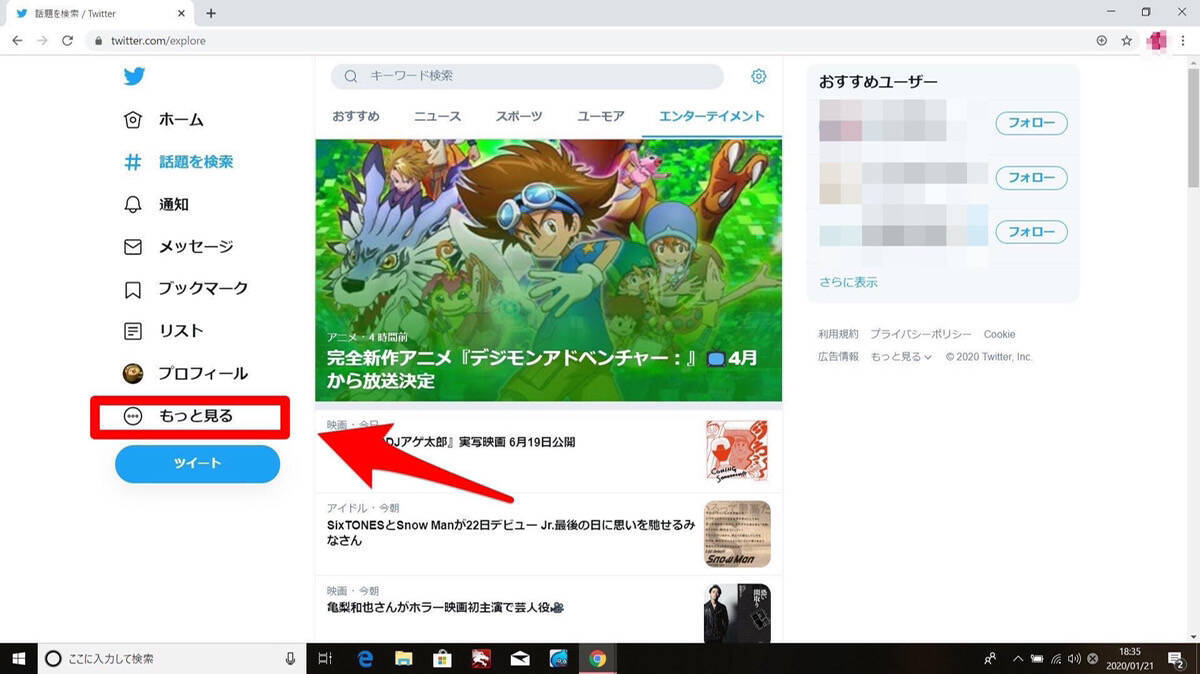Image resolution: width=1200 pixels, height=674 pixels.
Task: Expand もっと見る dropdown in footer
Action: coord(900,357)
